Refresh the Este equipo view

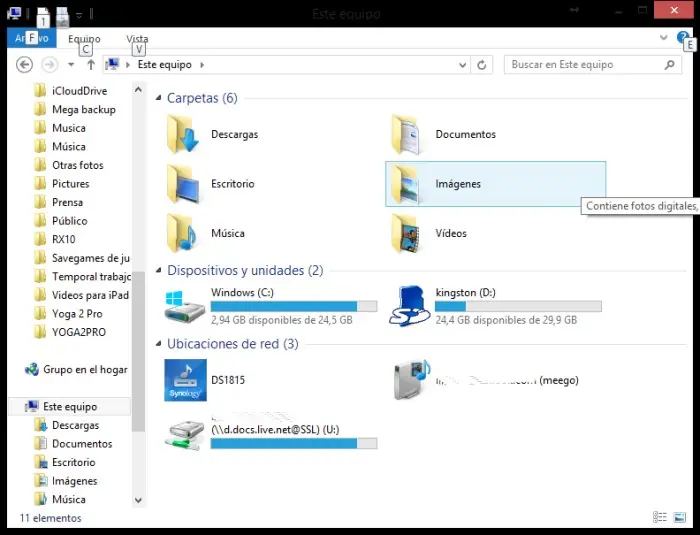coord(481,65)
